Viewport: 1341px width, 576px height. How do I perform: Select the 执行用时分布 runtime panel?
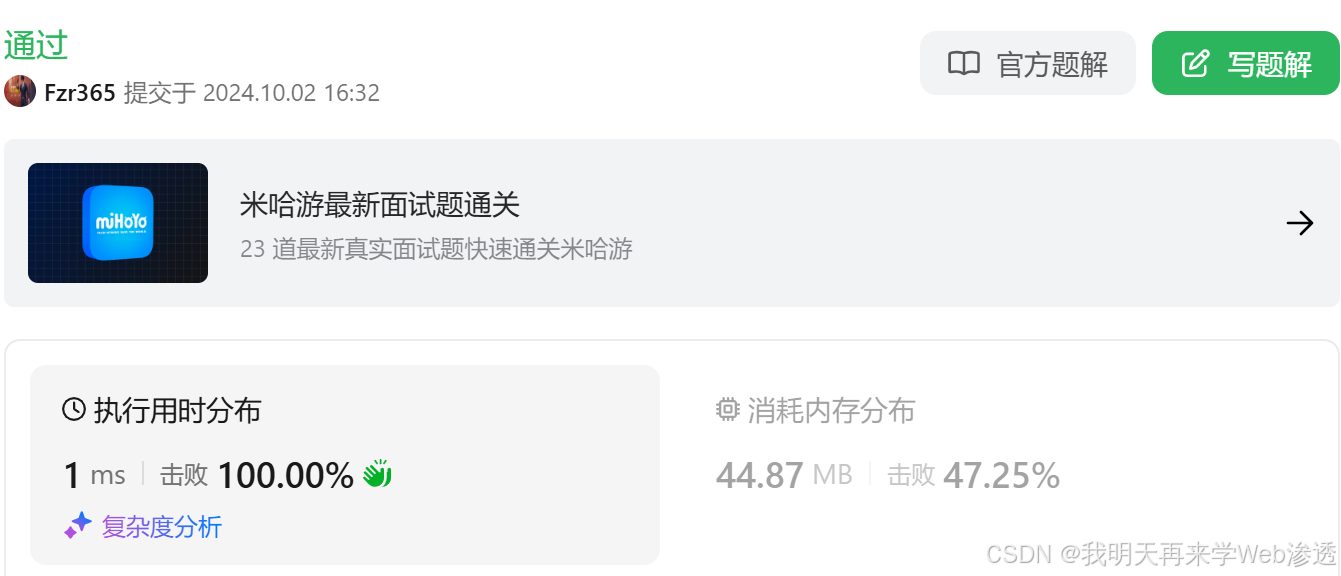tap(345, 465)
